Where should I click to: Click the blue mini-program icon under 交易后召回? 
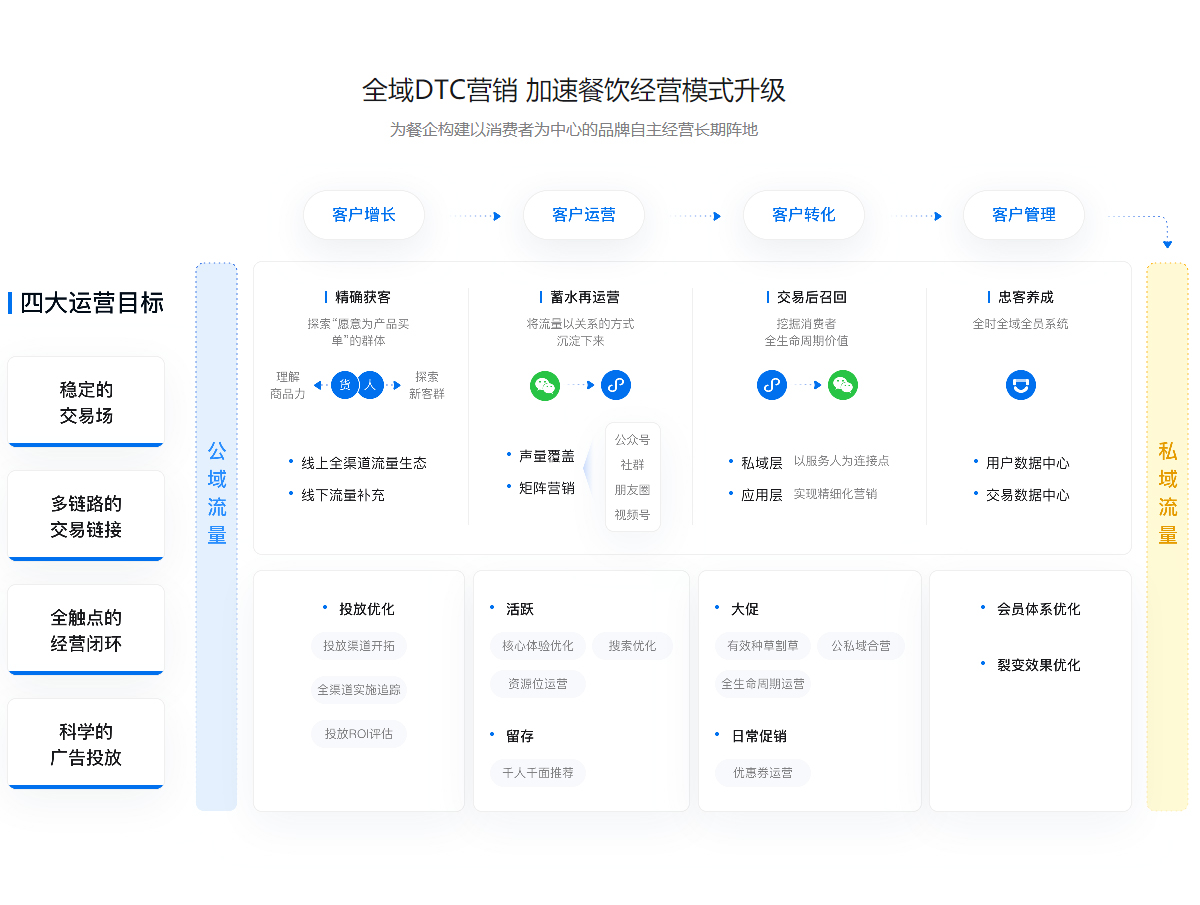(772, 385)
